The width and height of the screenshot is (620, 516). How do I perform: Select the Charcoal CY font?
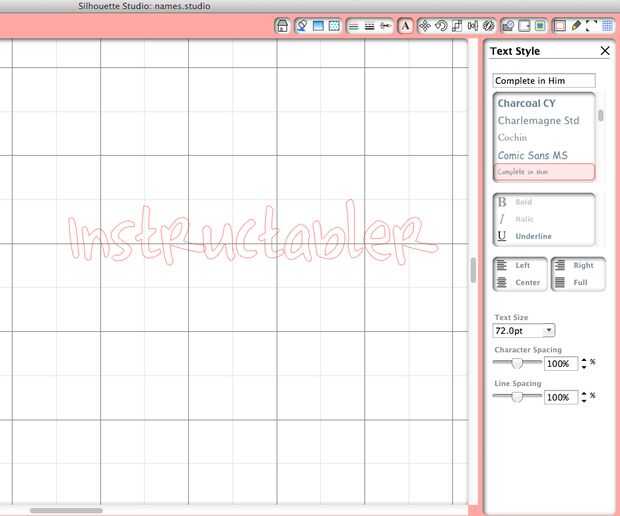click(x=544, y=103)
